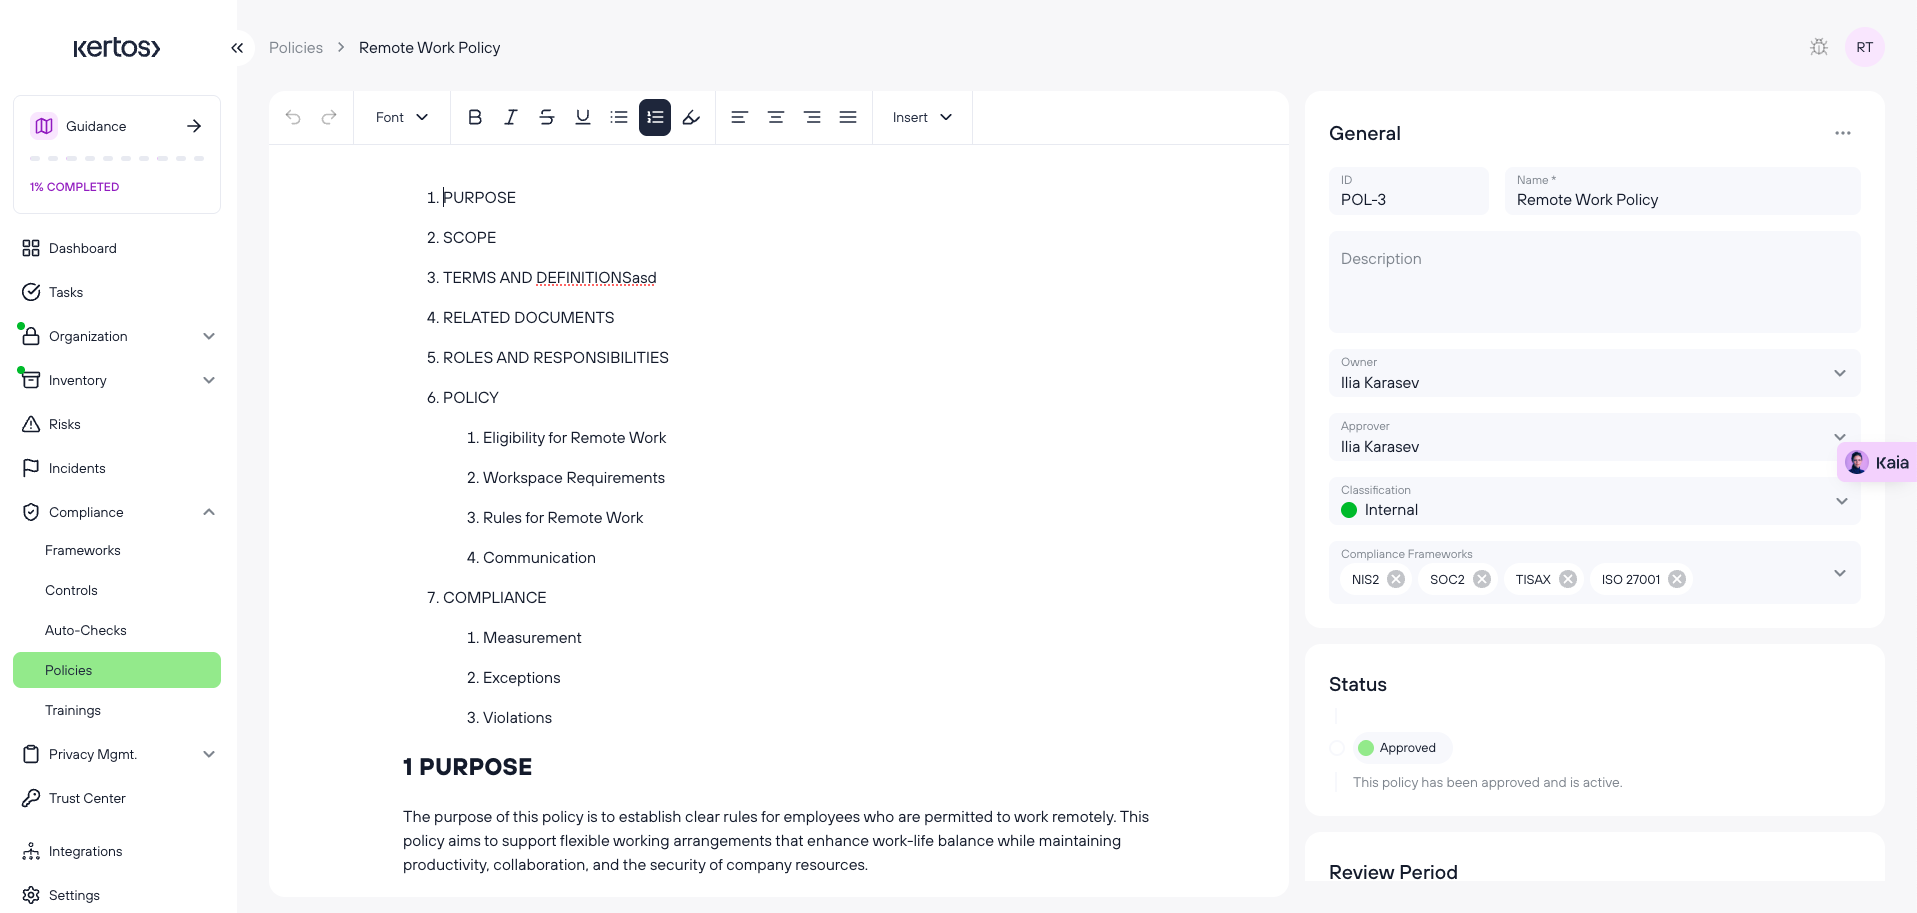Viewport: 1917px width, 913px height.
Task: Go to Trainings in the sidebar
Action: 73,710
